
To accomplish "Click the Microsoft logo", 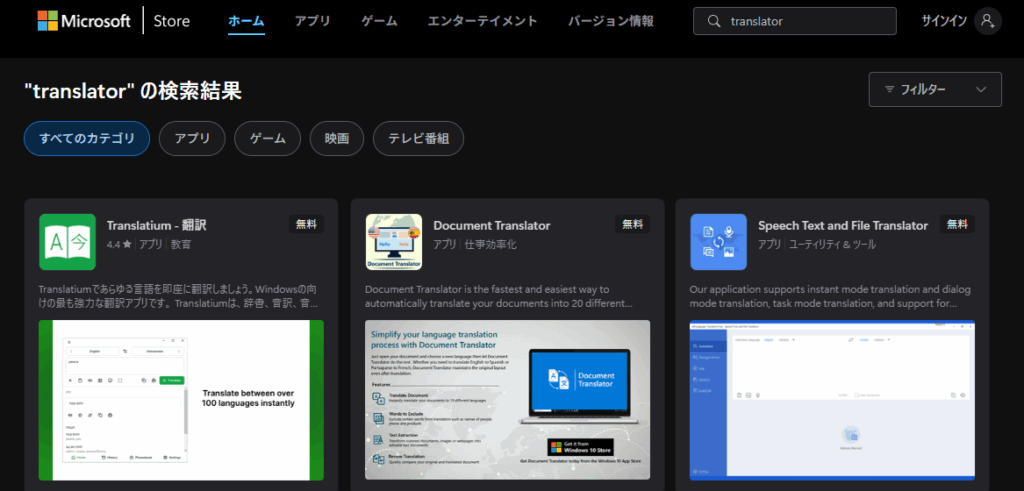I will tap(84, 21).
